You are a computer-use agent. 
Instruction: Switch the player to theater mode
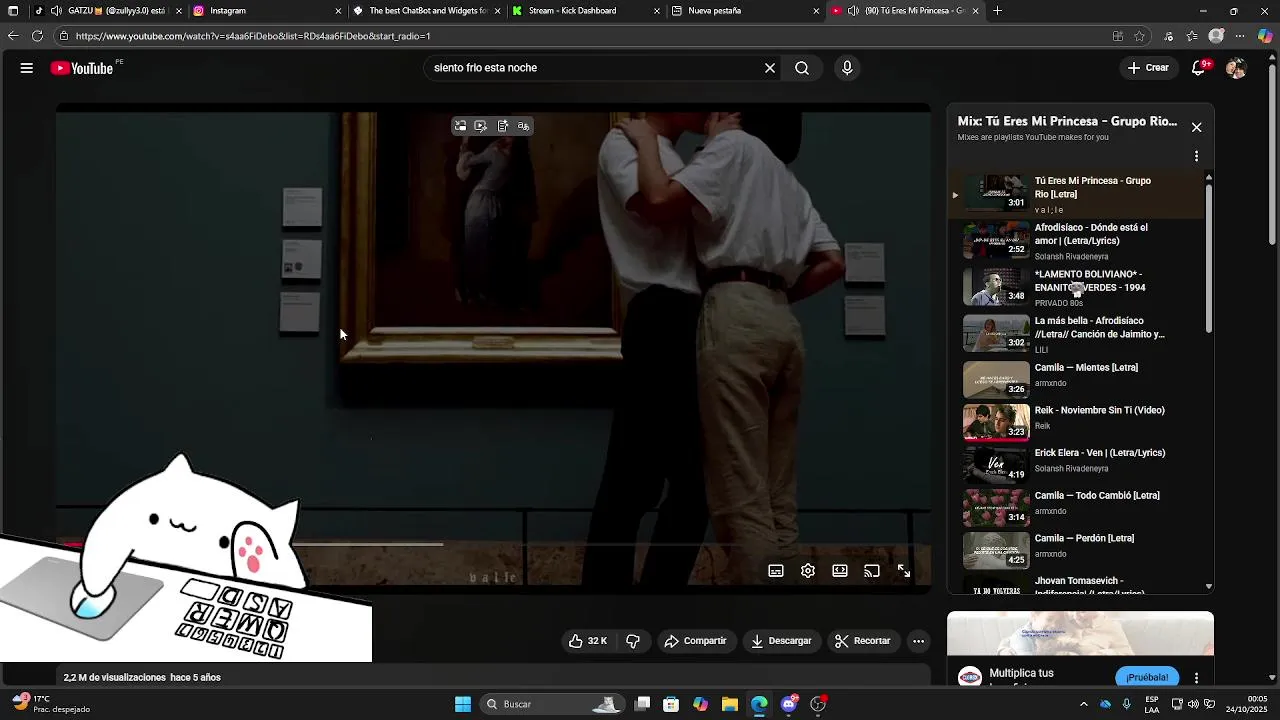840,571
